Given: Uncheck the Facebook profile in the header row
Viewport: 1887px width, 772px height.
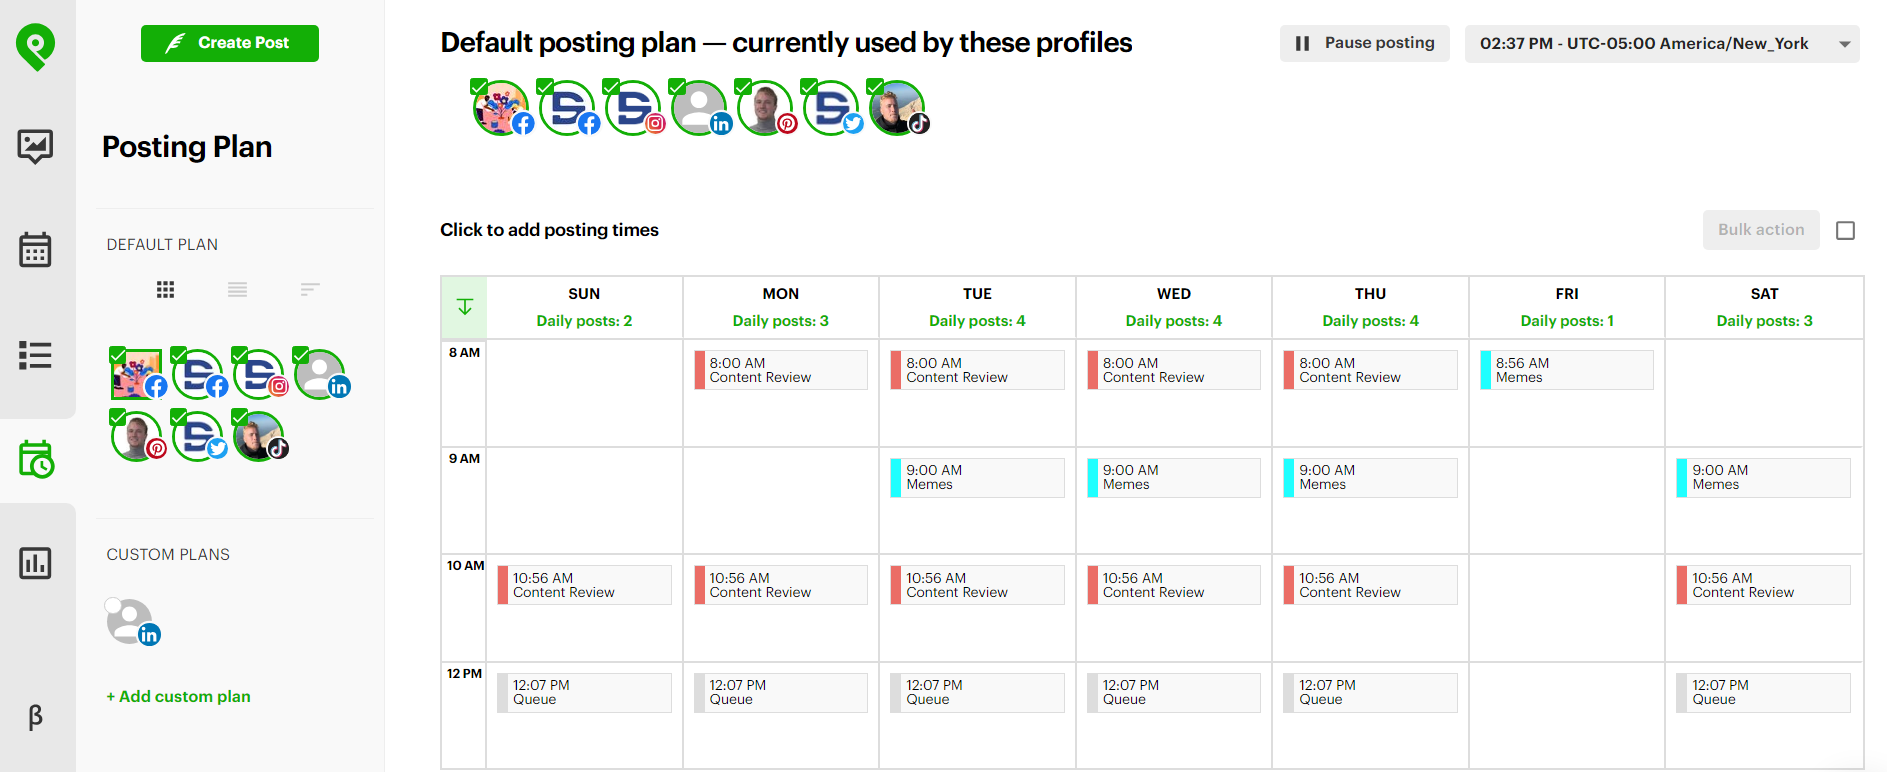Looking at the screenshot, I should 479,86.
